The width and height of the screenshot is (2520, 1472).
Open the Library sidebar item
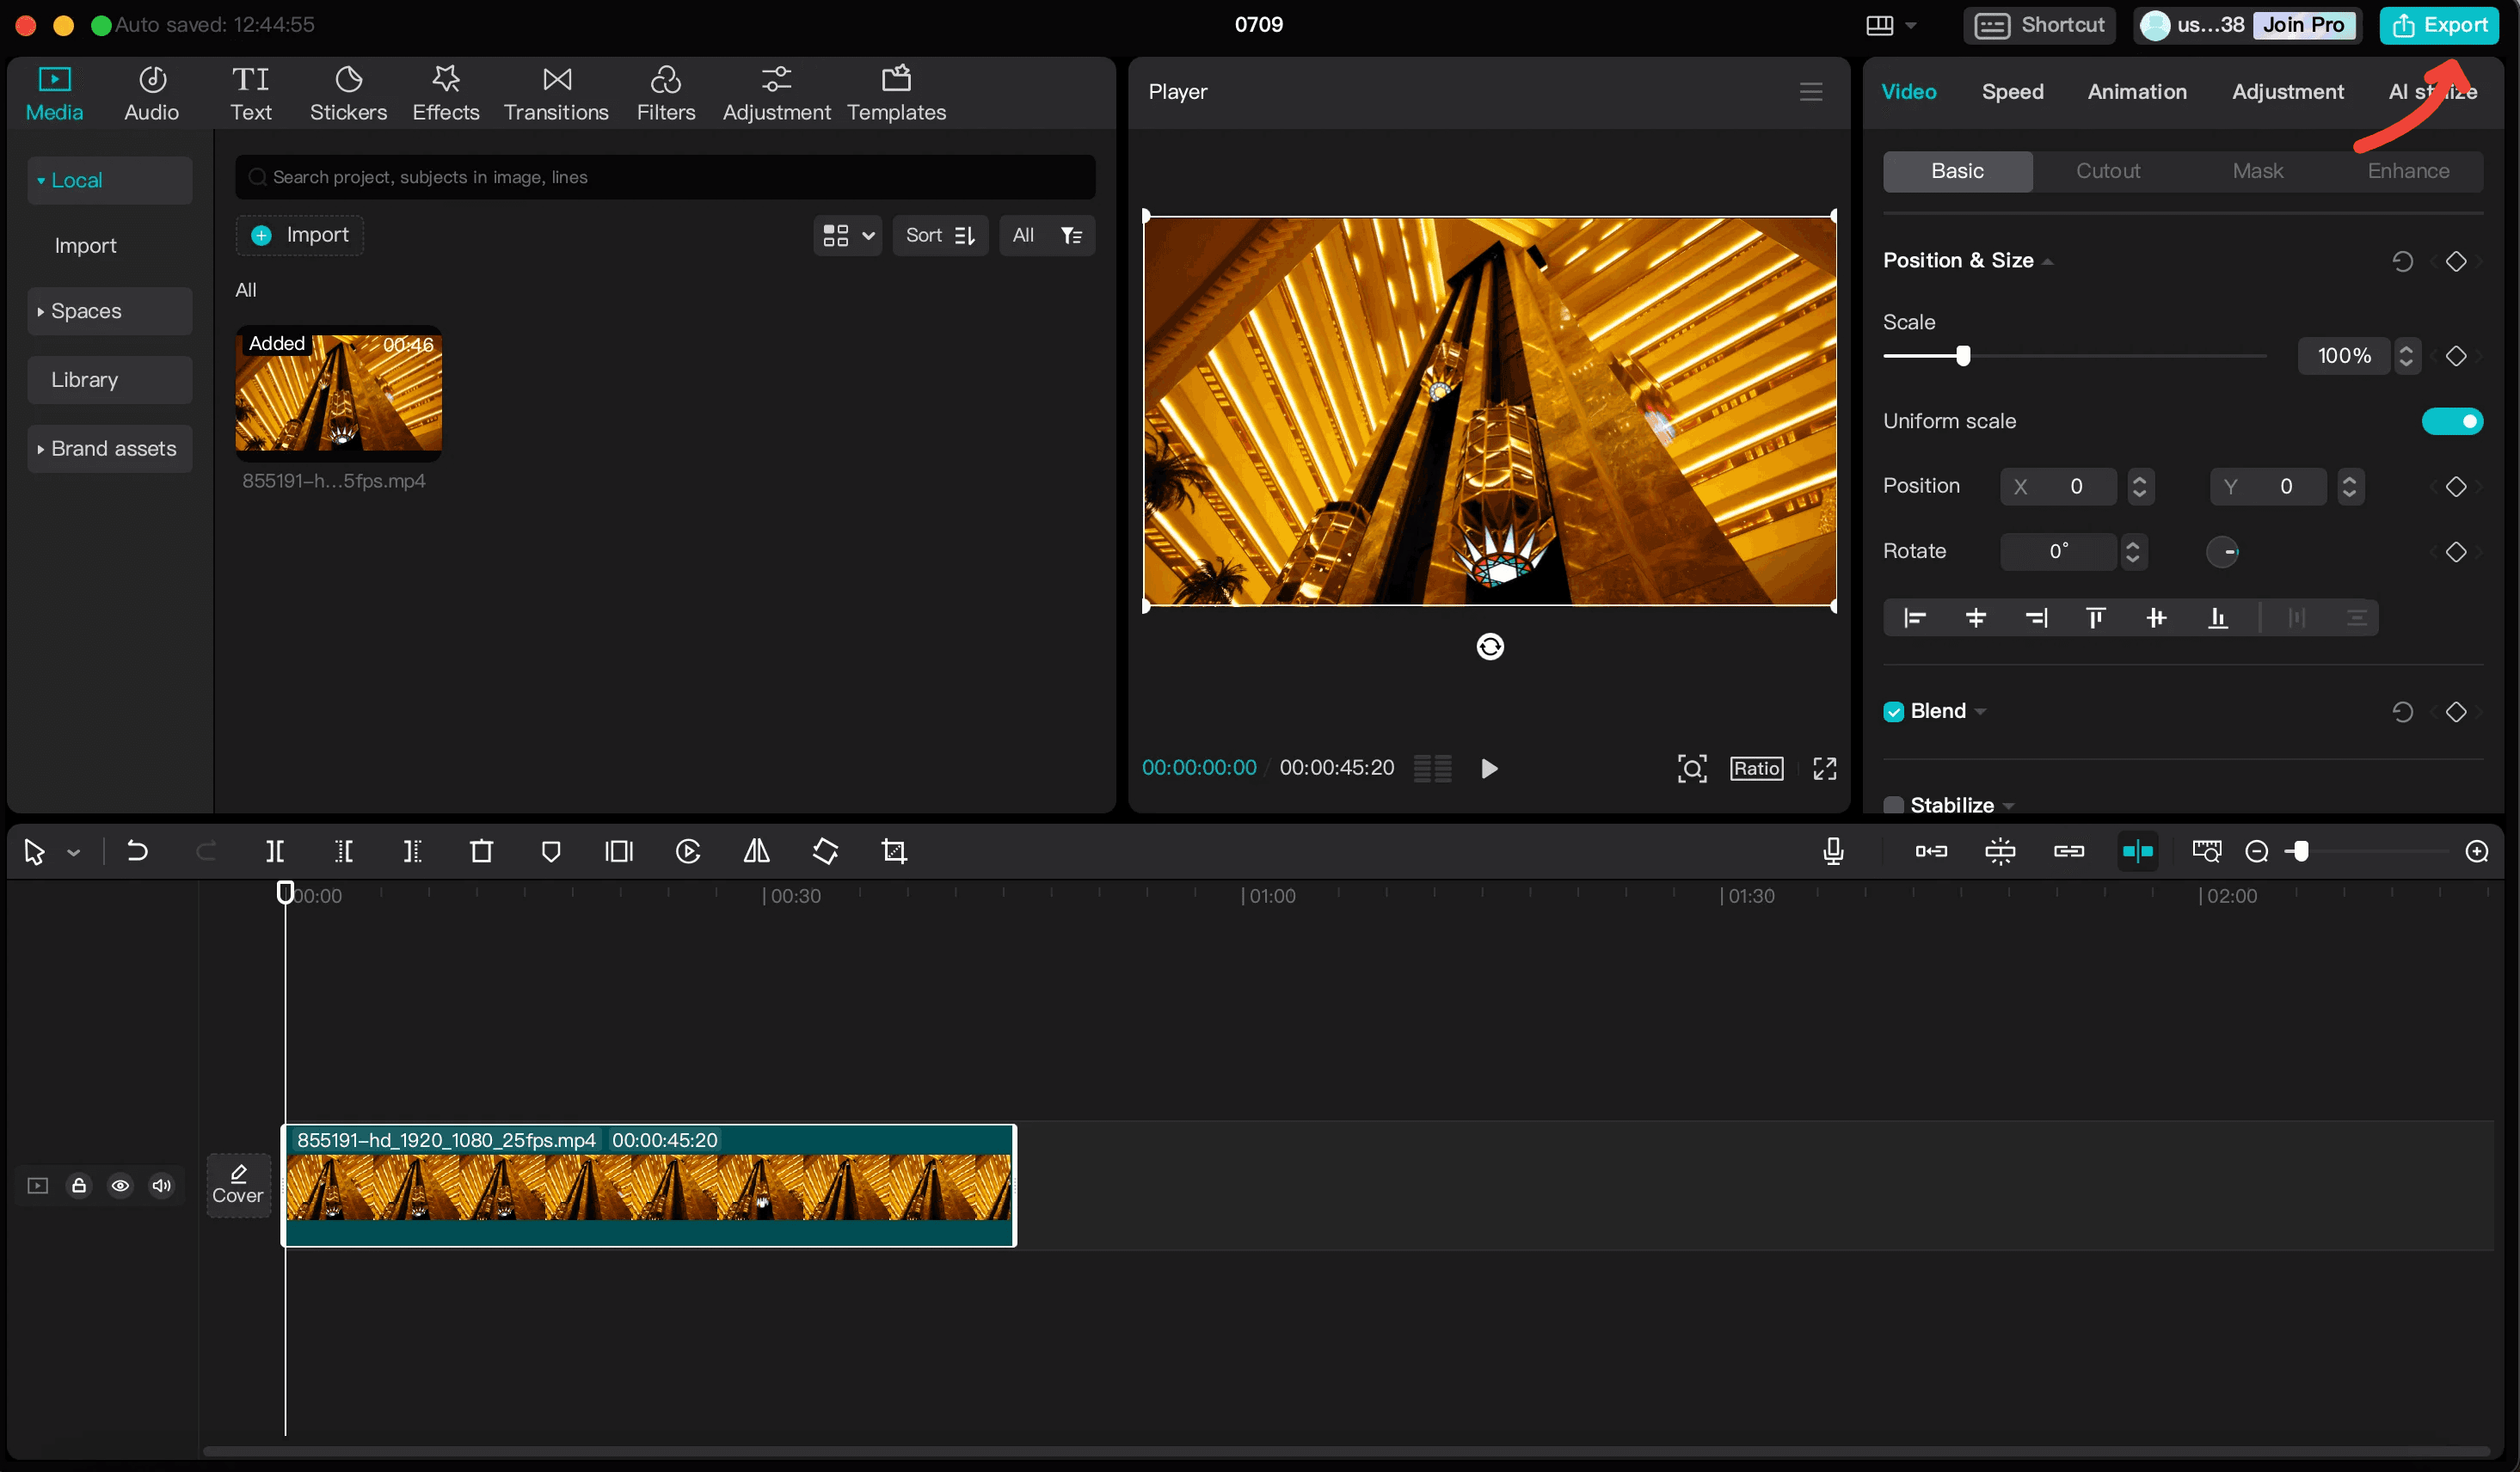point(109,380)
